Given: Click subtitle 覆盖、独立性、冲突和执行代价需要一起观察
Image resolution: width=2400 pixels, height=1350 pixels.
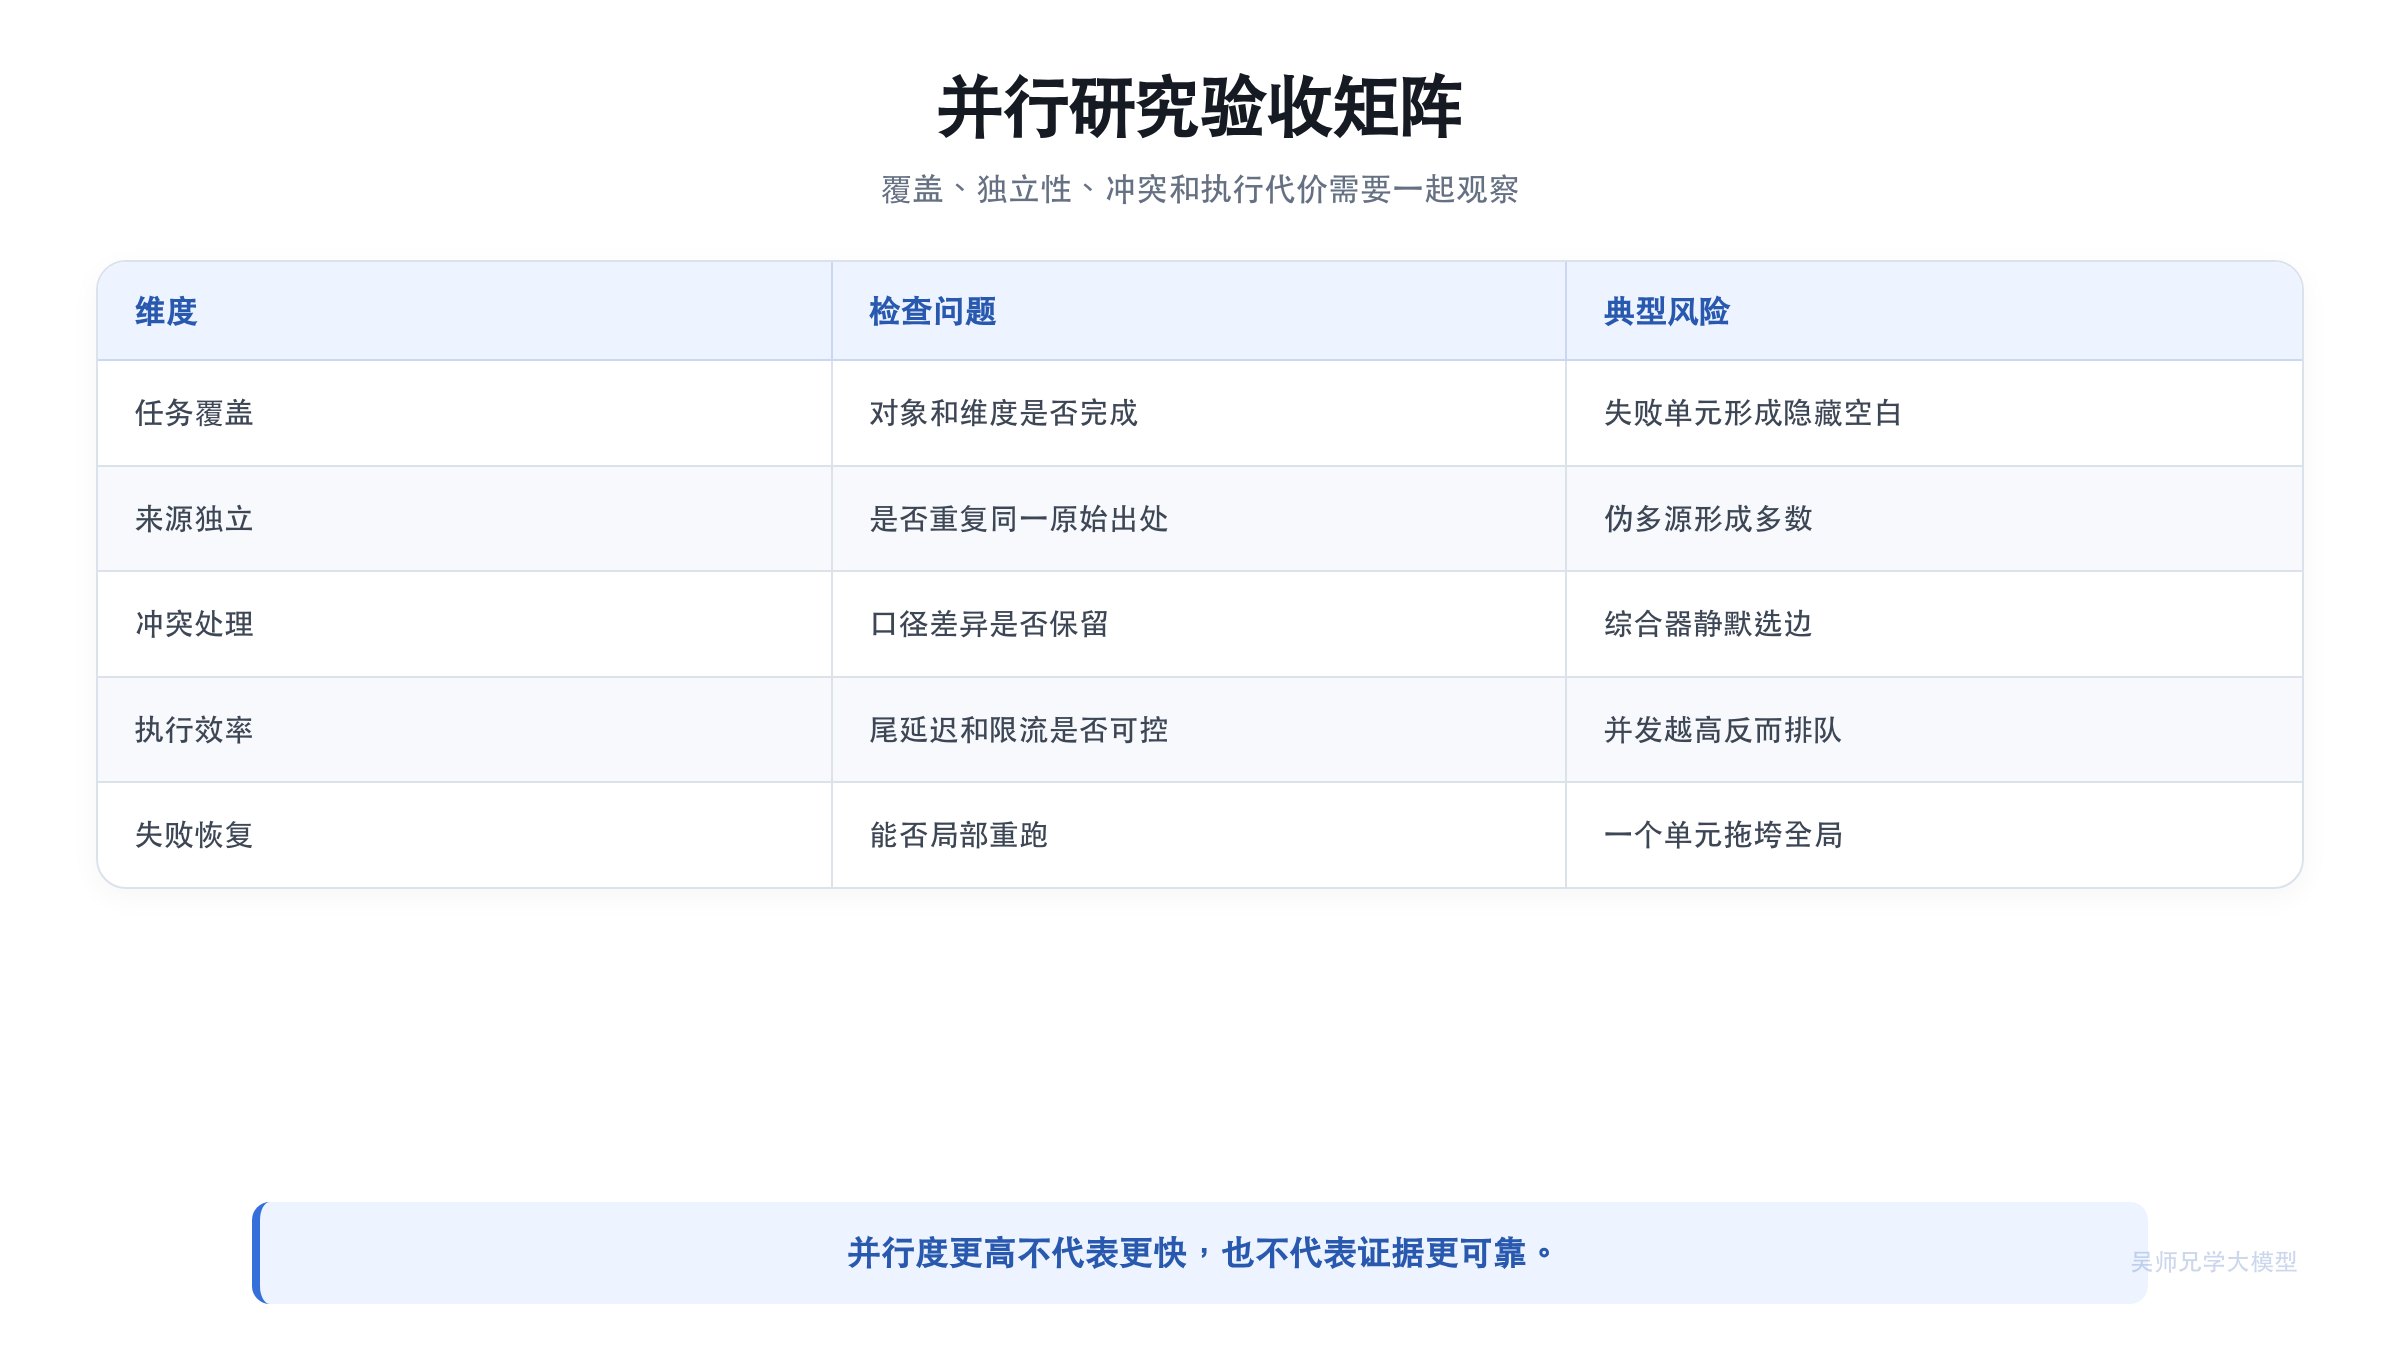Looking at the screenshot, I should pos(1200,189).
